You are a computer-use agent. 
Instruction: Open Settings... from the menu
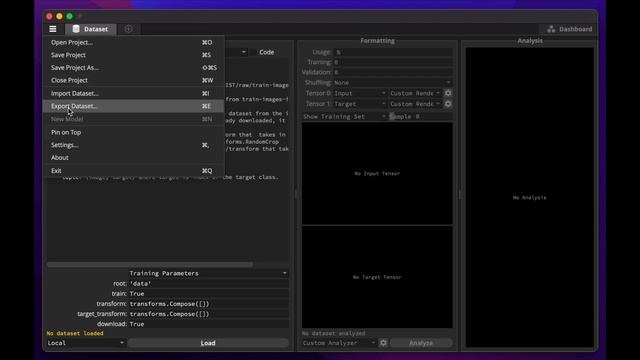(x=133, y=145)
